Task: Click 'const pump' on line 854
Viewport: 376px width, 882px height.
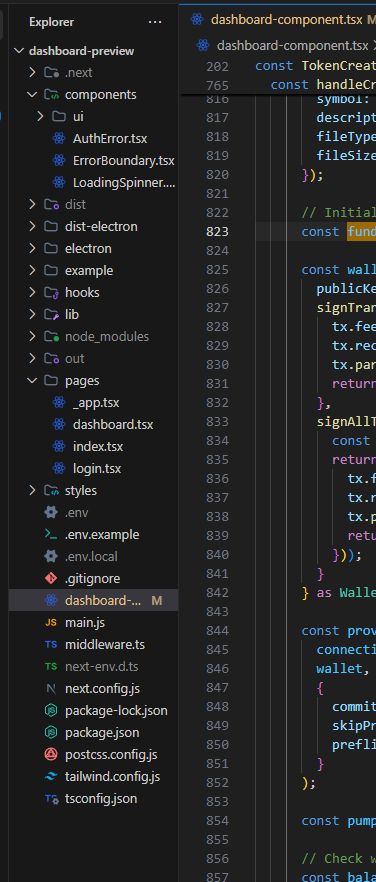Action: pos(339,820)
